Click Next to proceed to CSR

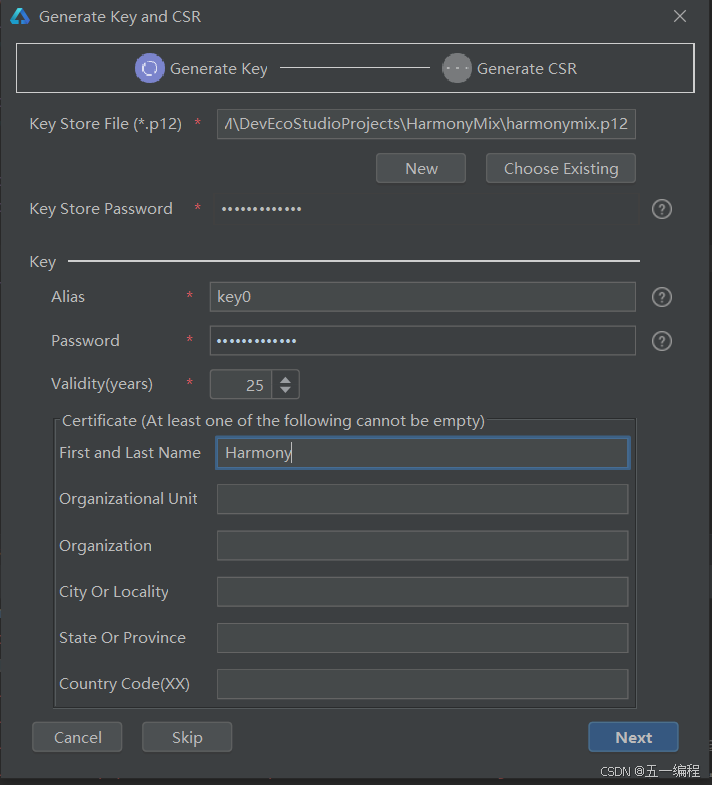pos(633,737)
